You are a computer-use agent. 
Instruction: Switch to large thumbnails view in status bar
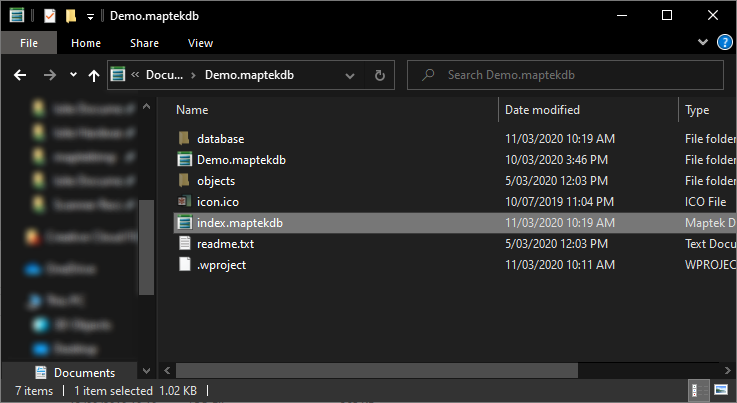tap(722, 389)
